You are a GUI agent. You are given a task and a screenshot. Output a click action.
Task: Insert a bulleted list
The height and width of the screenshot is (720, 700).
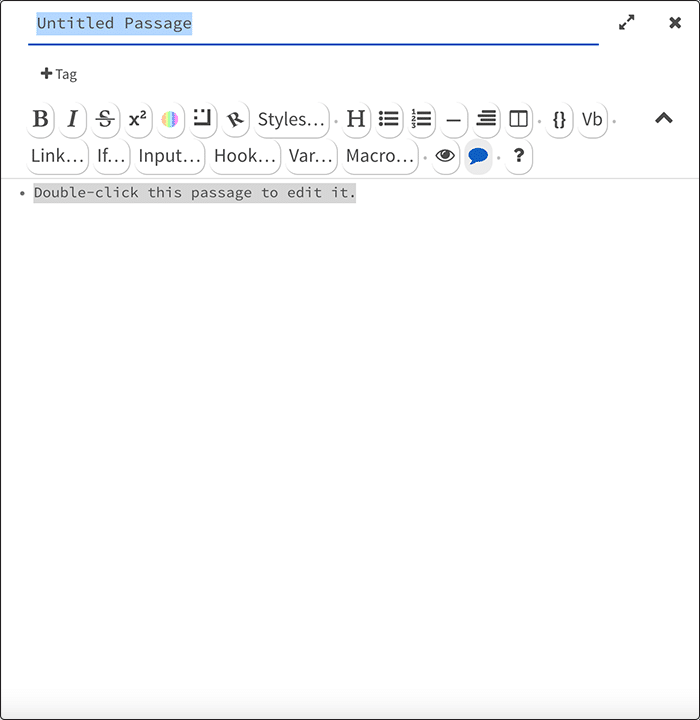click(x=389, y=120)
